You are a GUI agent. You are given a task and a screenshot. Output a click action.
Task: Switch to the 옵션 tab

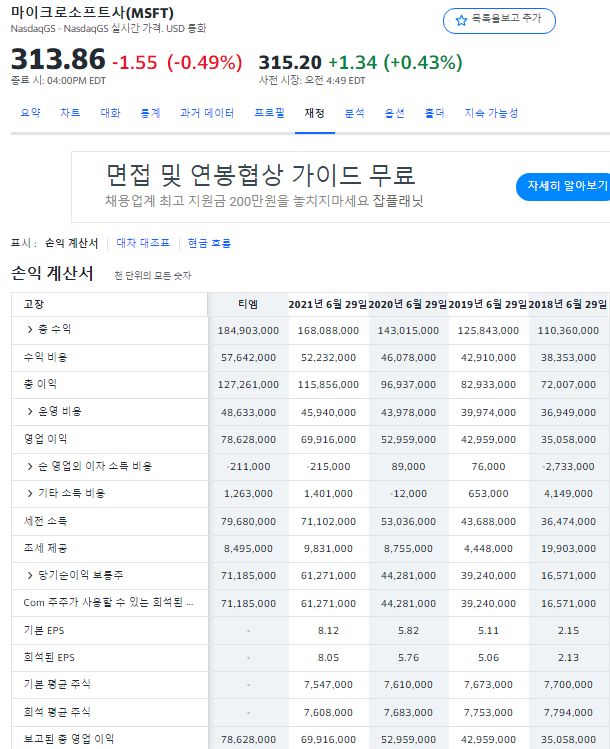(395, 113)
